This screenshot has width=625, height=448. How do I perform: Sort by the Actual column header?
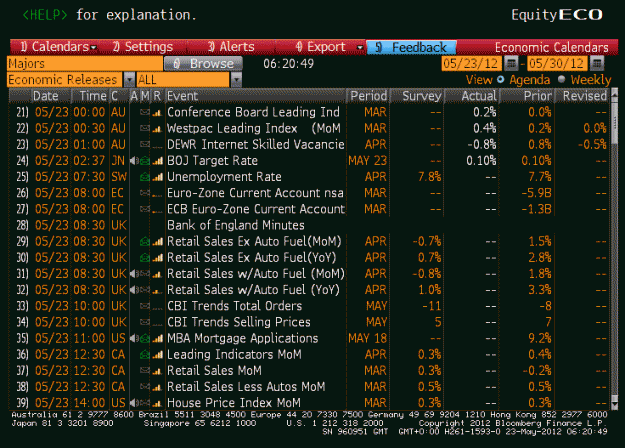[479, 96]
